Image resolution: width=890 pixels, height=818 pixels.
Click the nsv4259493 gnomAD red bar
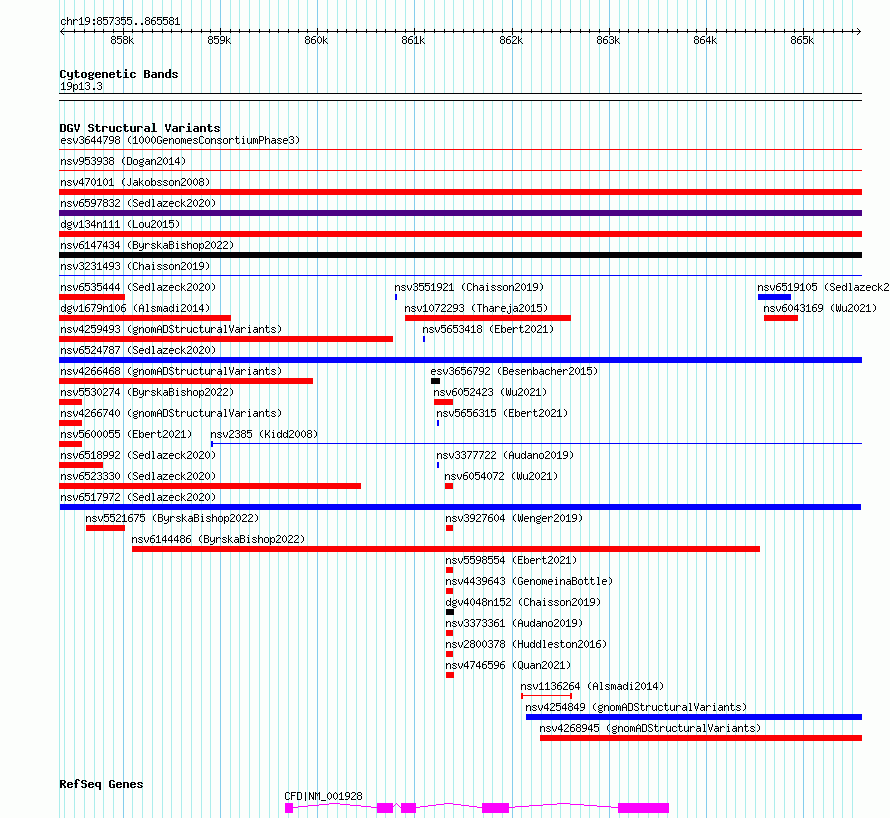click(x=226, y=339)
